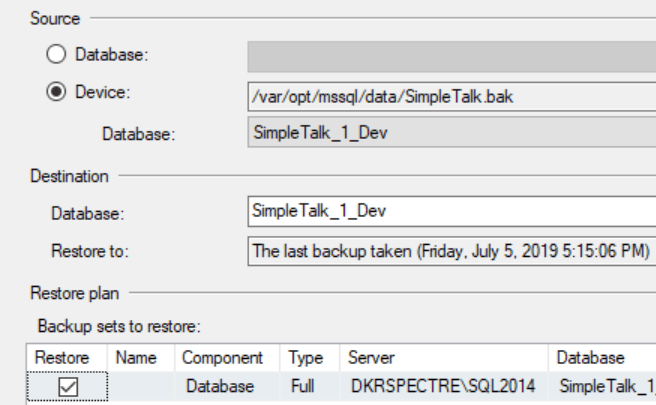Click the empty Name cell in backup row

click(x=140, y=386)
